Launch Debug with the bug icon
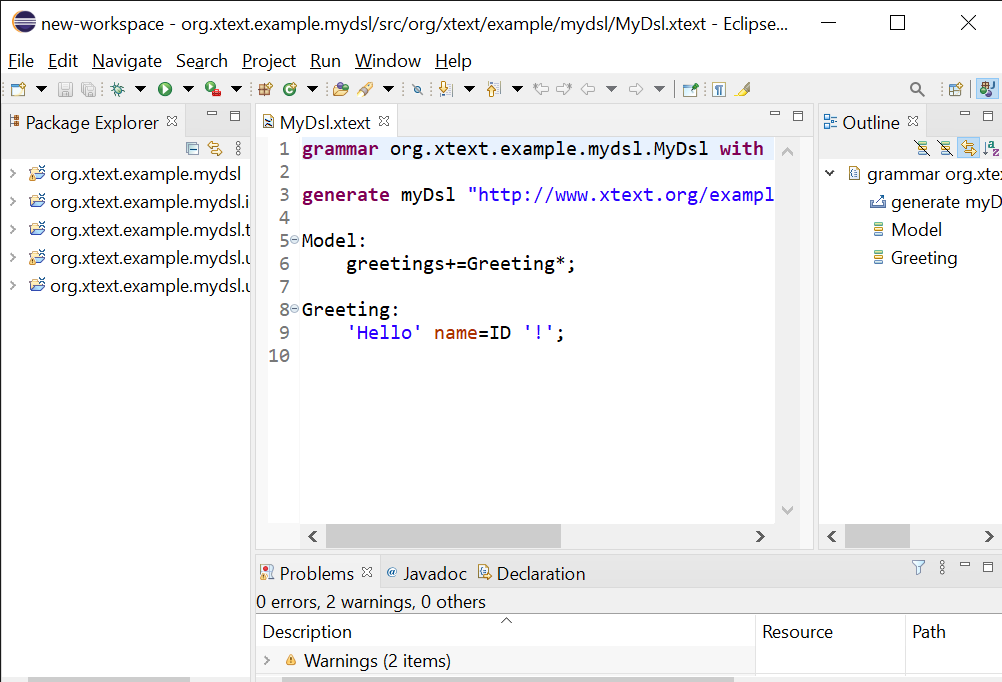Screen dimensions: 1002x682 [118, 89]
